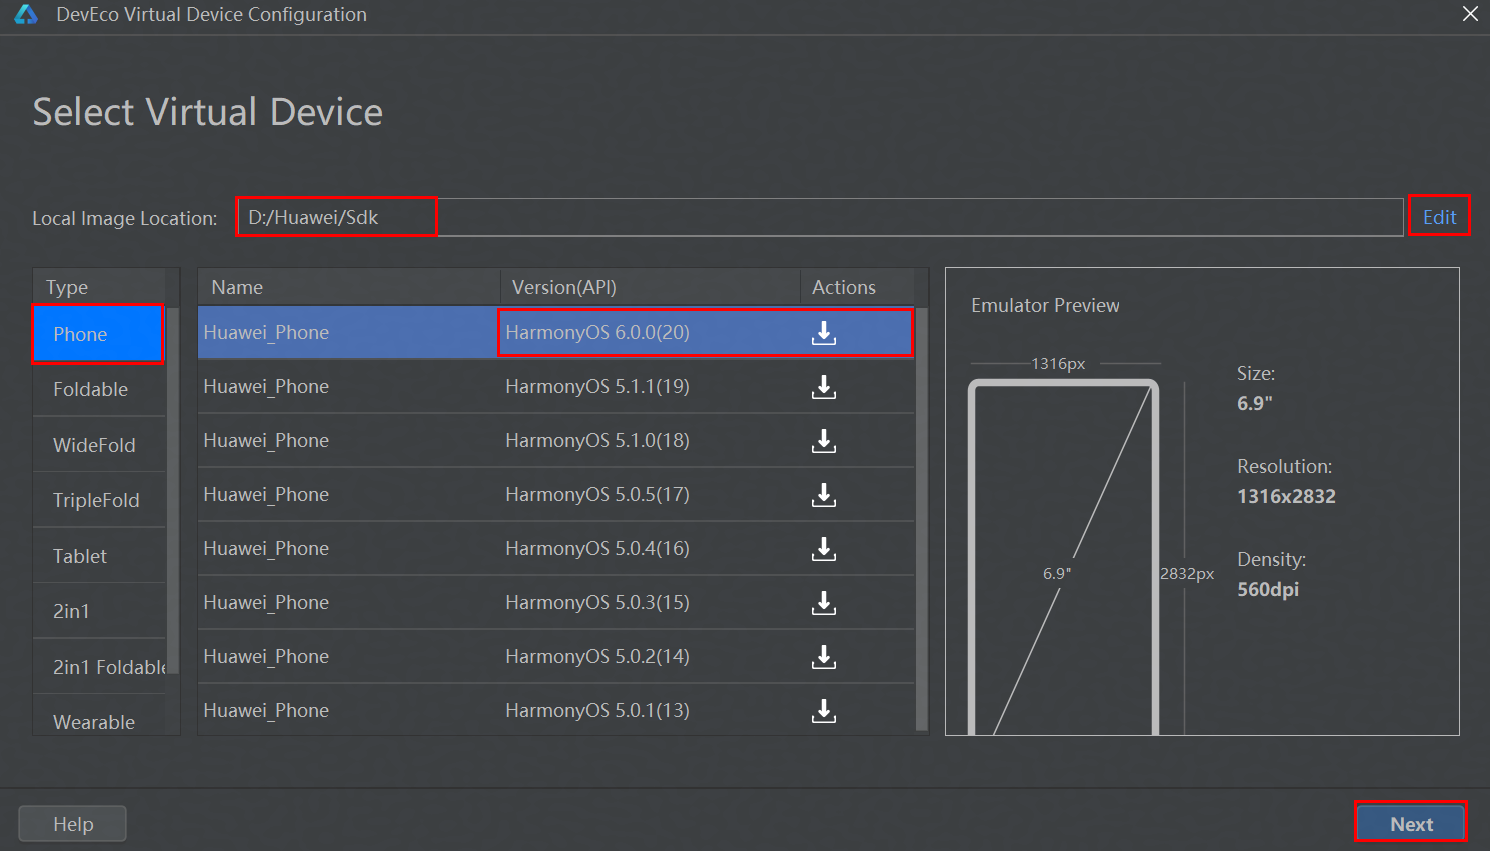Open the Edit link for image location

(x=1439, y=217)
